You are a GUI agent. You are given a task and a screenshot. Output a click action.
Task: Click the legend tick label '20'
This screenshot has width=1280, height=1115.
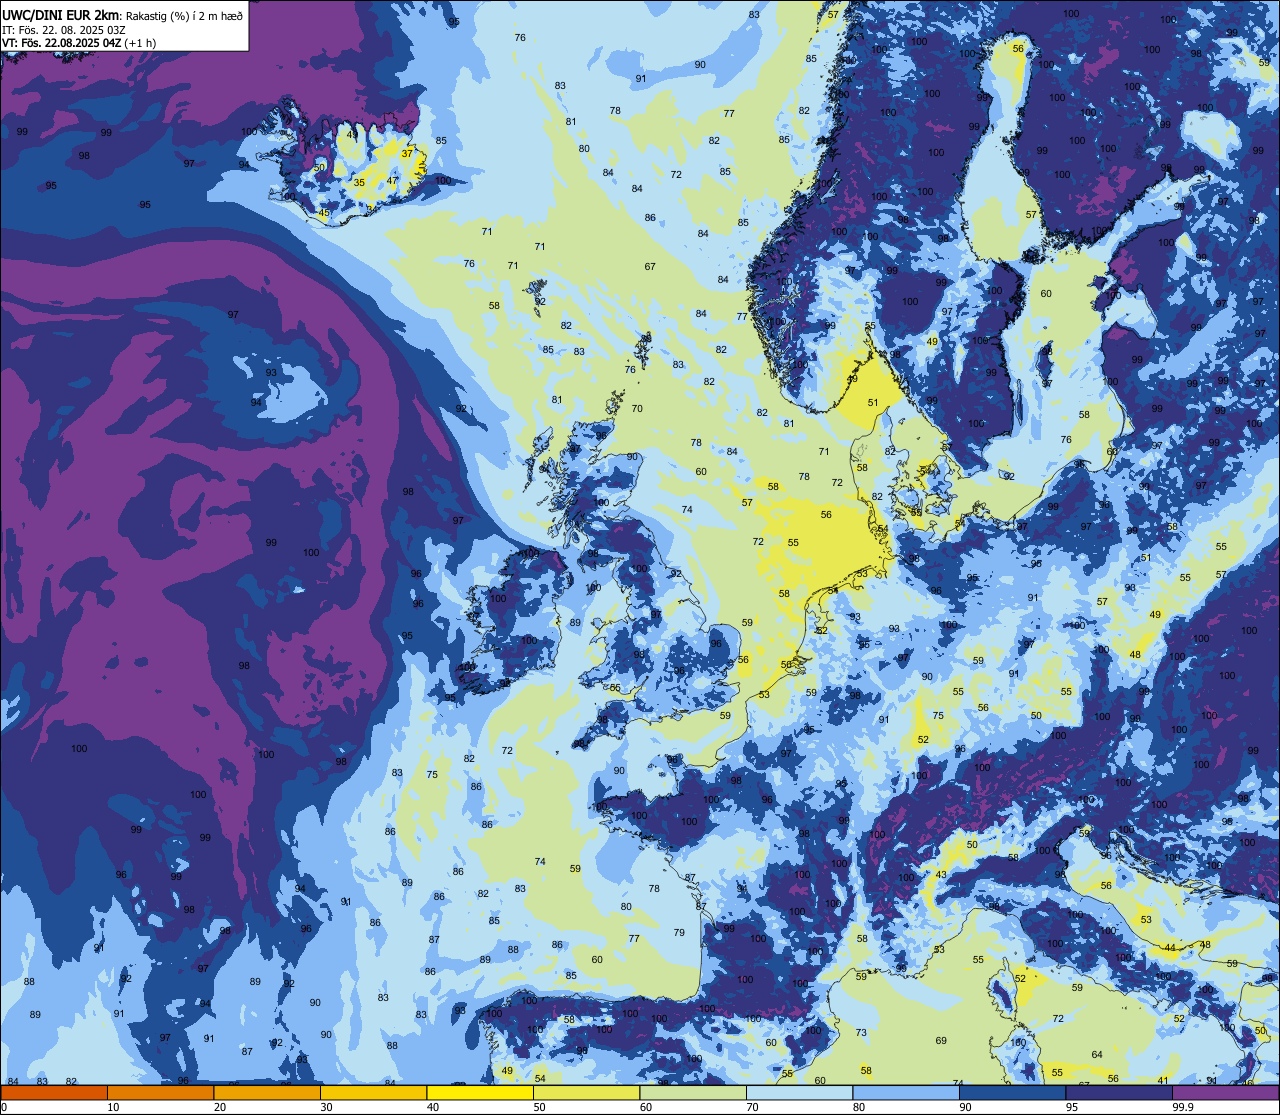click(x=220, y=1107)
